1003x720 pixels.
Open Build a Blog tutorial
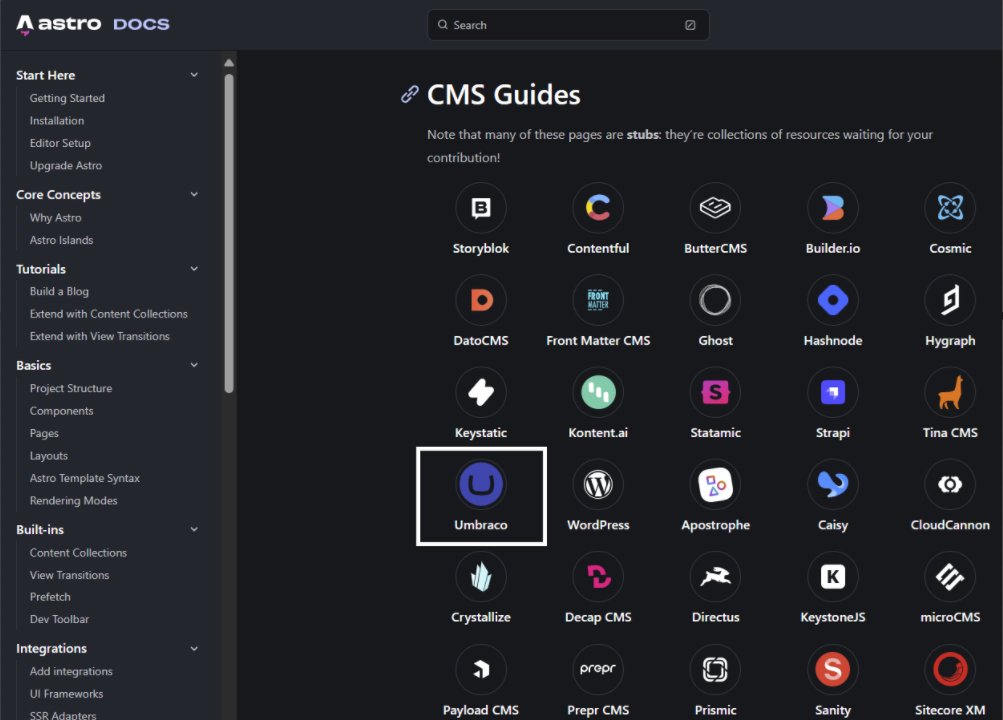59,291
